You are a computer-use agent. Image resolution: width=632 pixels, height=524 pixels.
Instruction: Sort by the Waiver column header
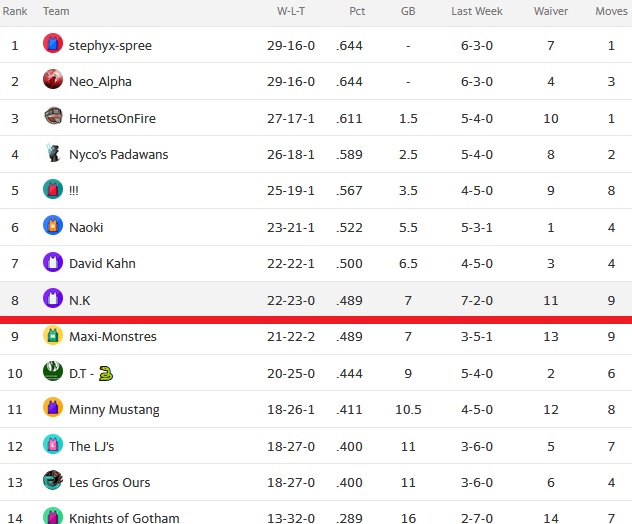coord(551,11)
